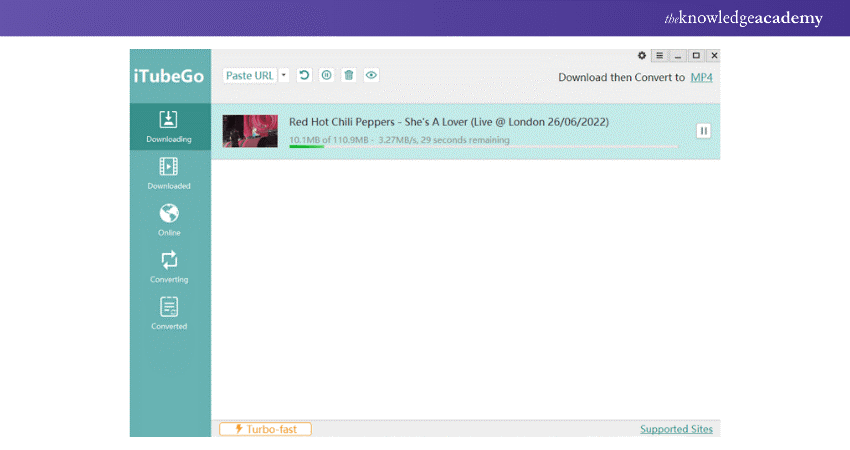Click the '10.1MB of 110.9MB' status text

tap(329, 140)
